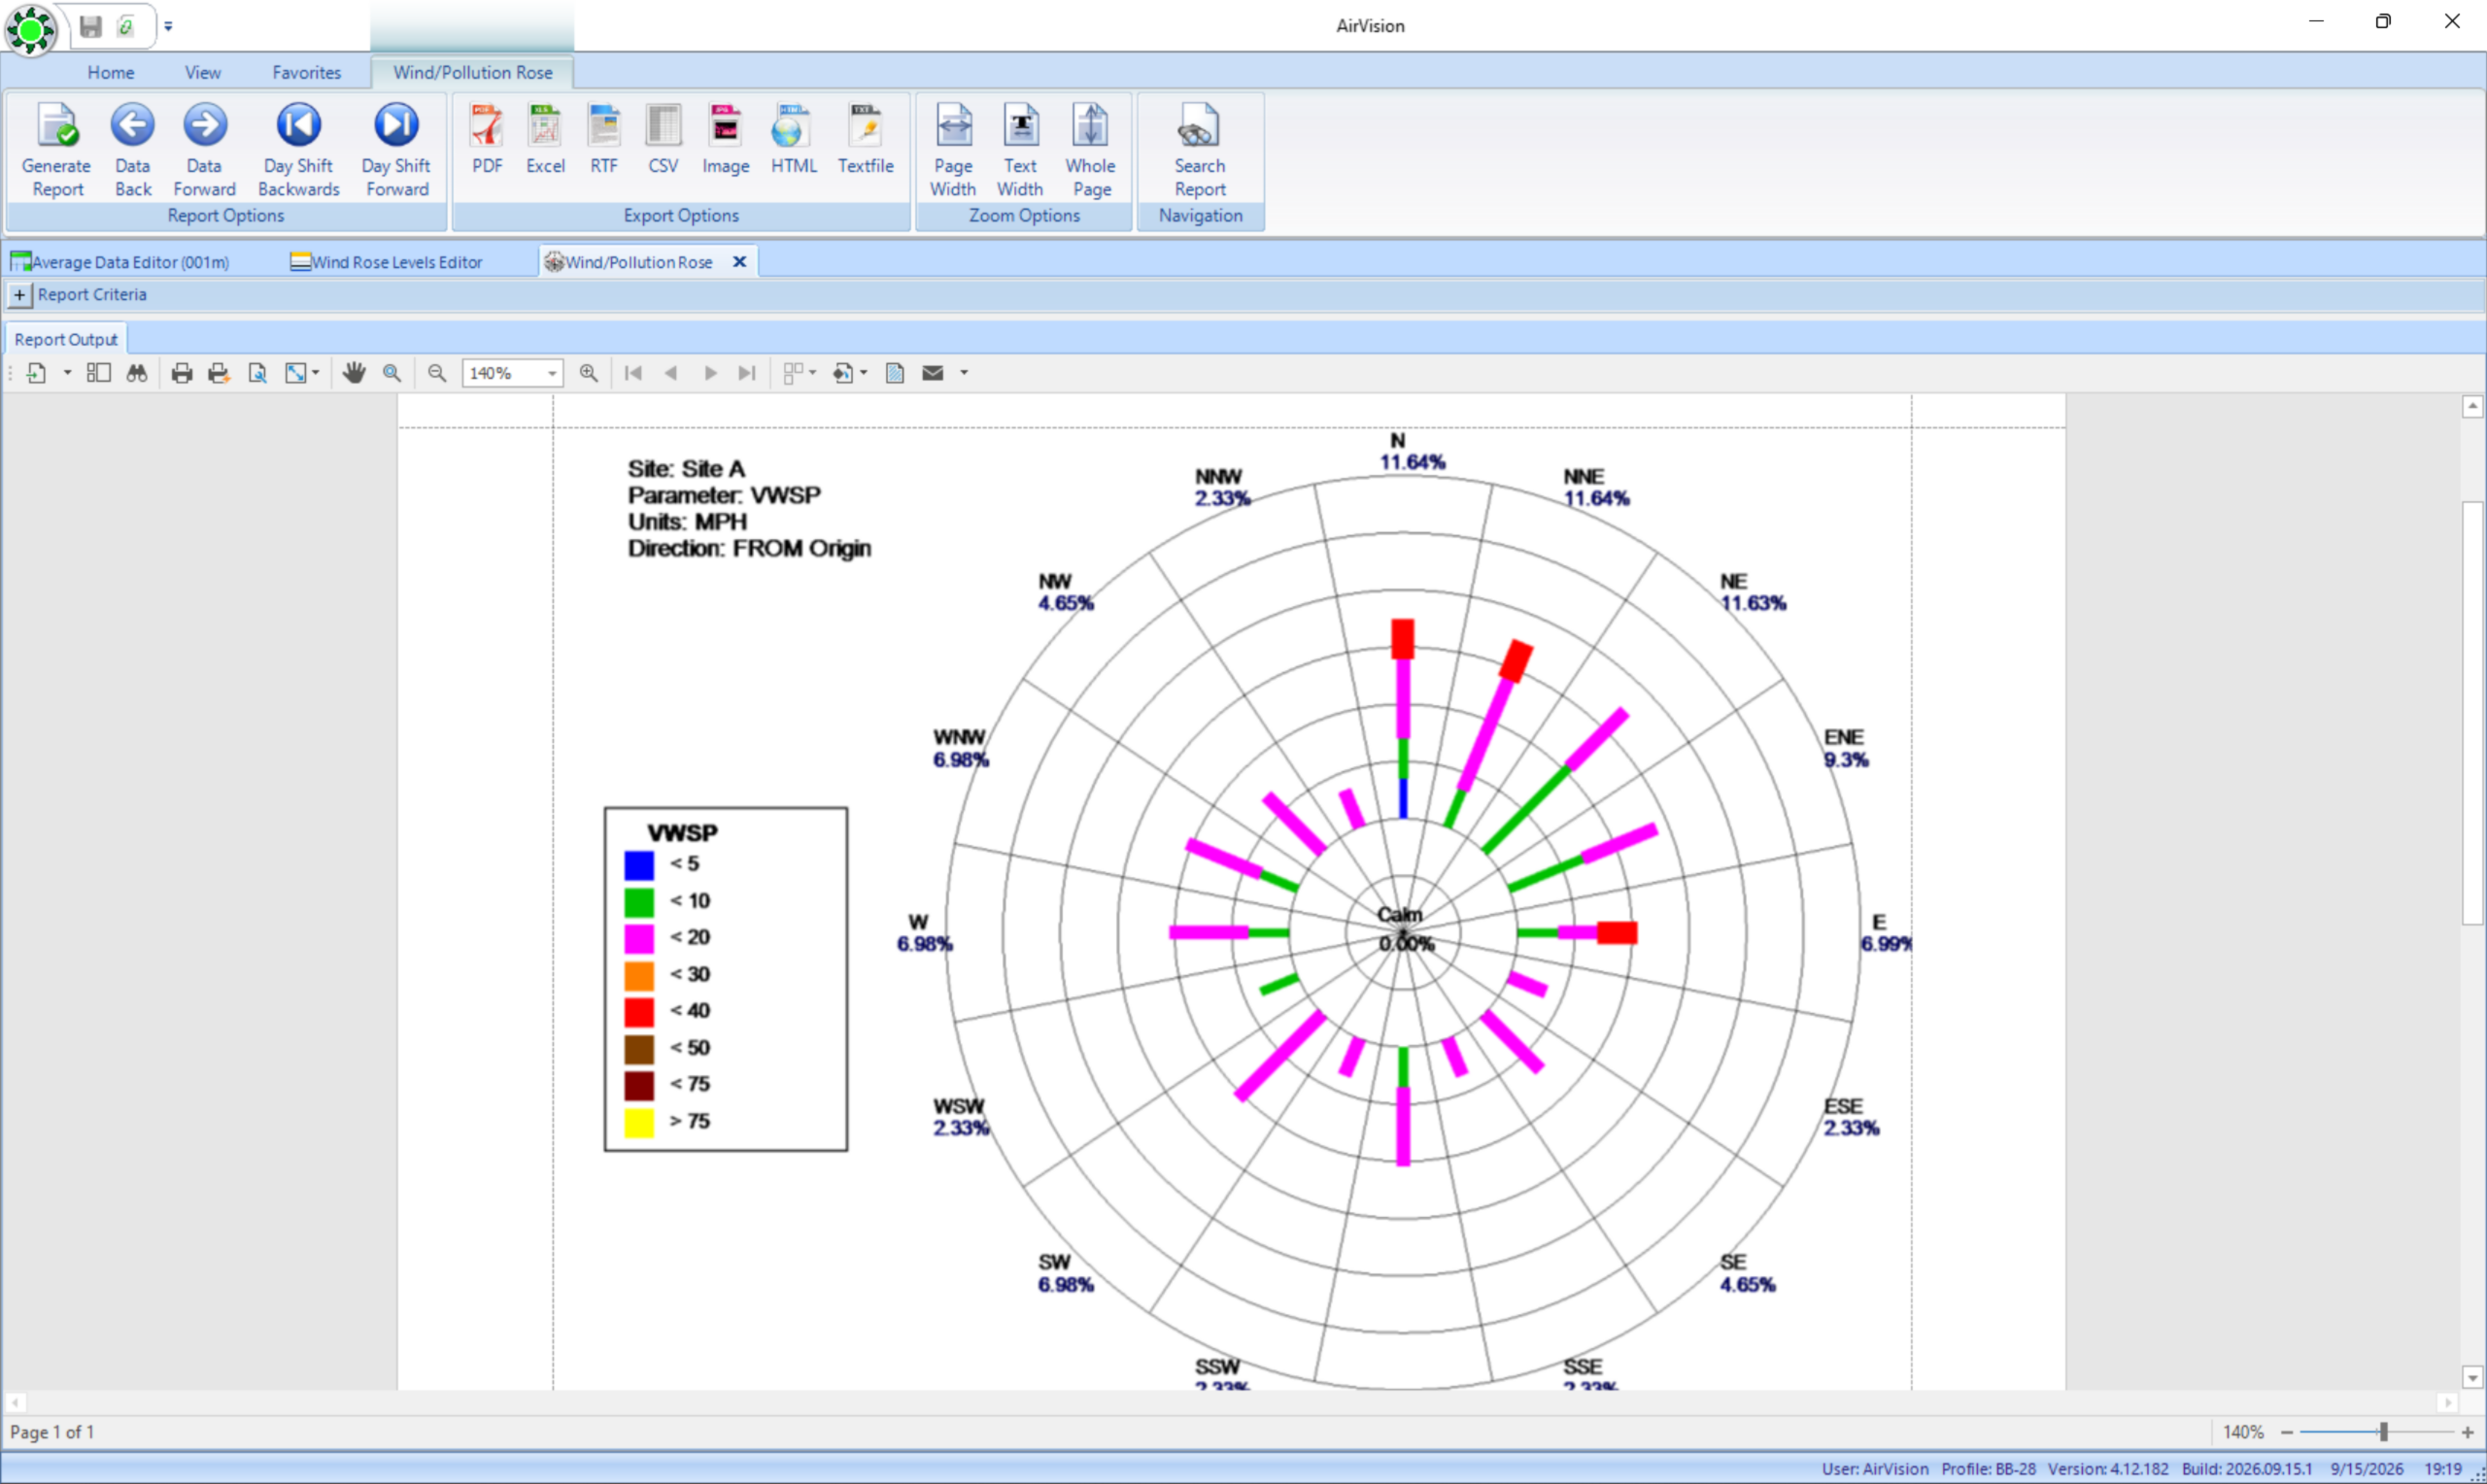Expand the Report Criteria section
The image size is (2487, 1484).
(x=19, y=295)
